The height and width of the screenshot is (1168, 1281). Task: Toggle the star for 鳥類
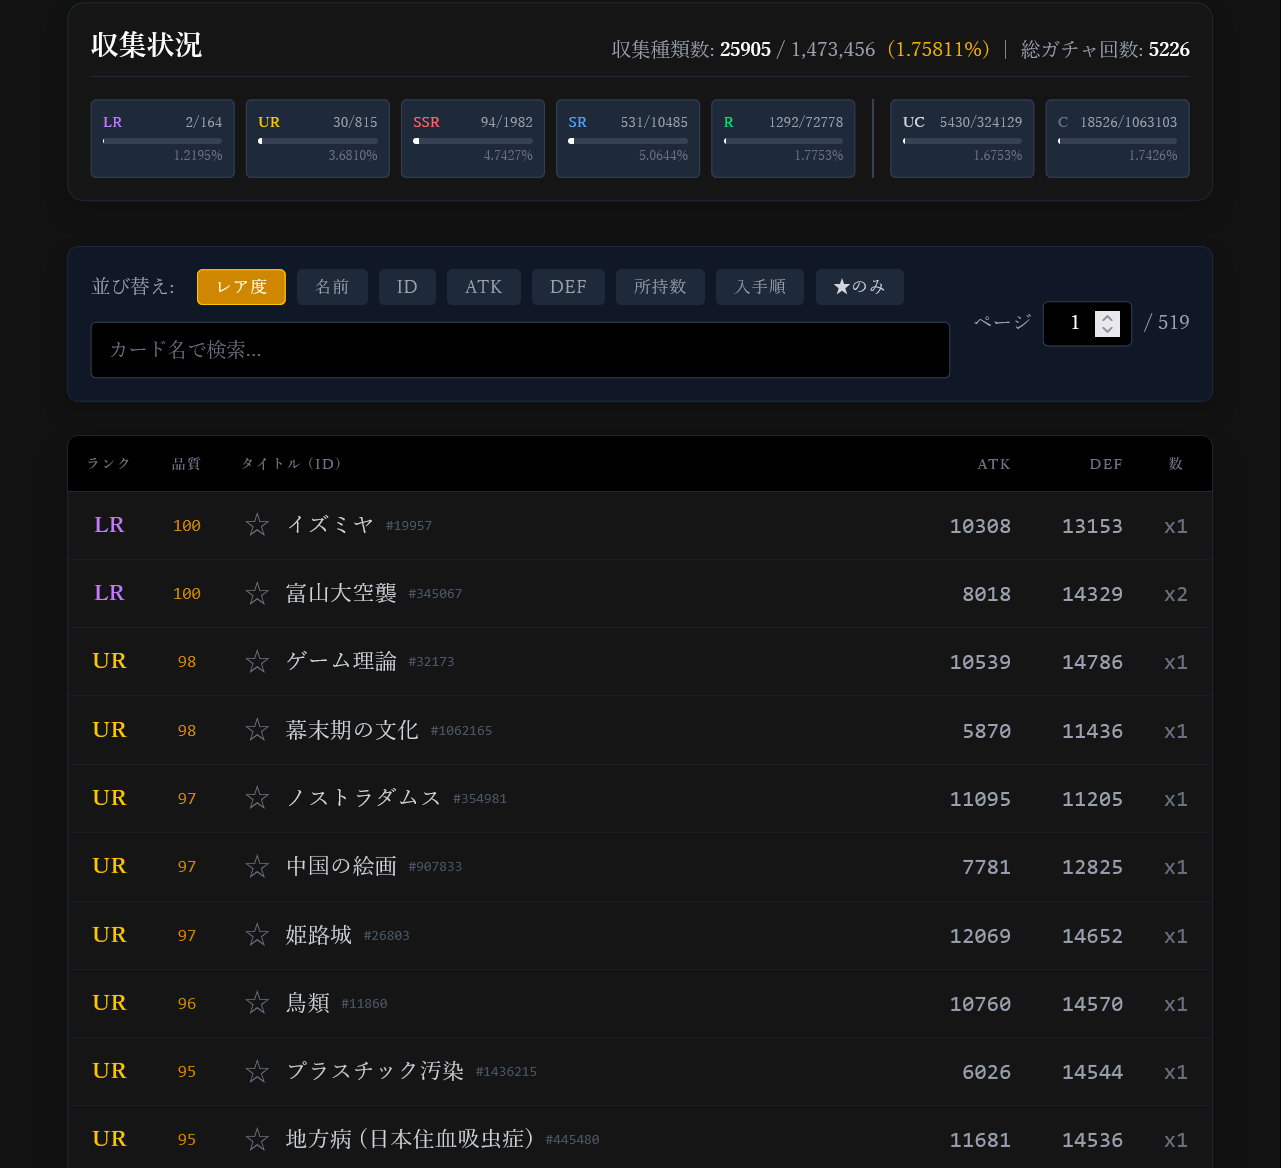pos(257,1003)
